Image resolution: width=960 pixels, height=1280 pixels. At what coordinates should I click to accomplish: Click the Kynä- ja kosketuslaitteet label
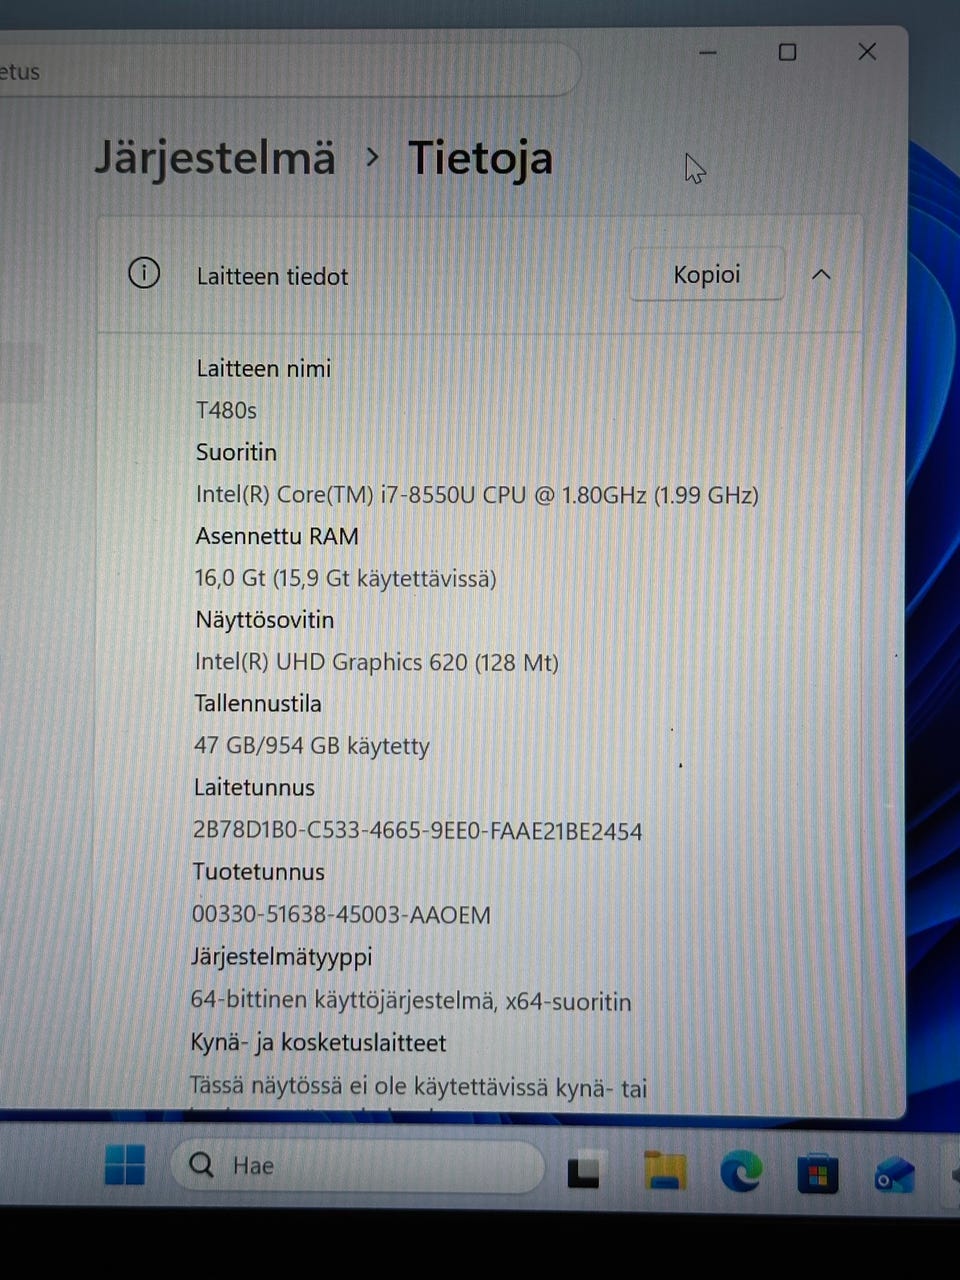318,1043
